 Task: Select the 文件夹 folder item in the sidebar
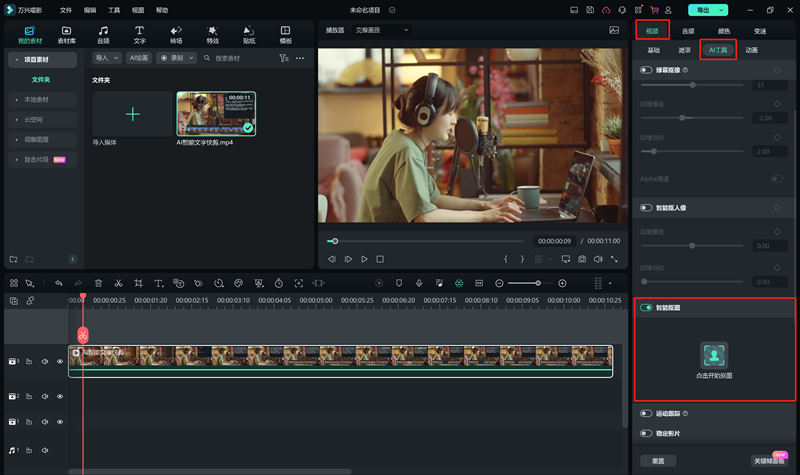pos(41,80)
